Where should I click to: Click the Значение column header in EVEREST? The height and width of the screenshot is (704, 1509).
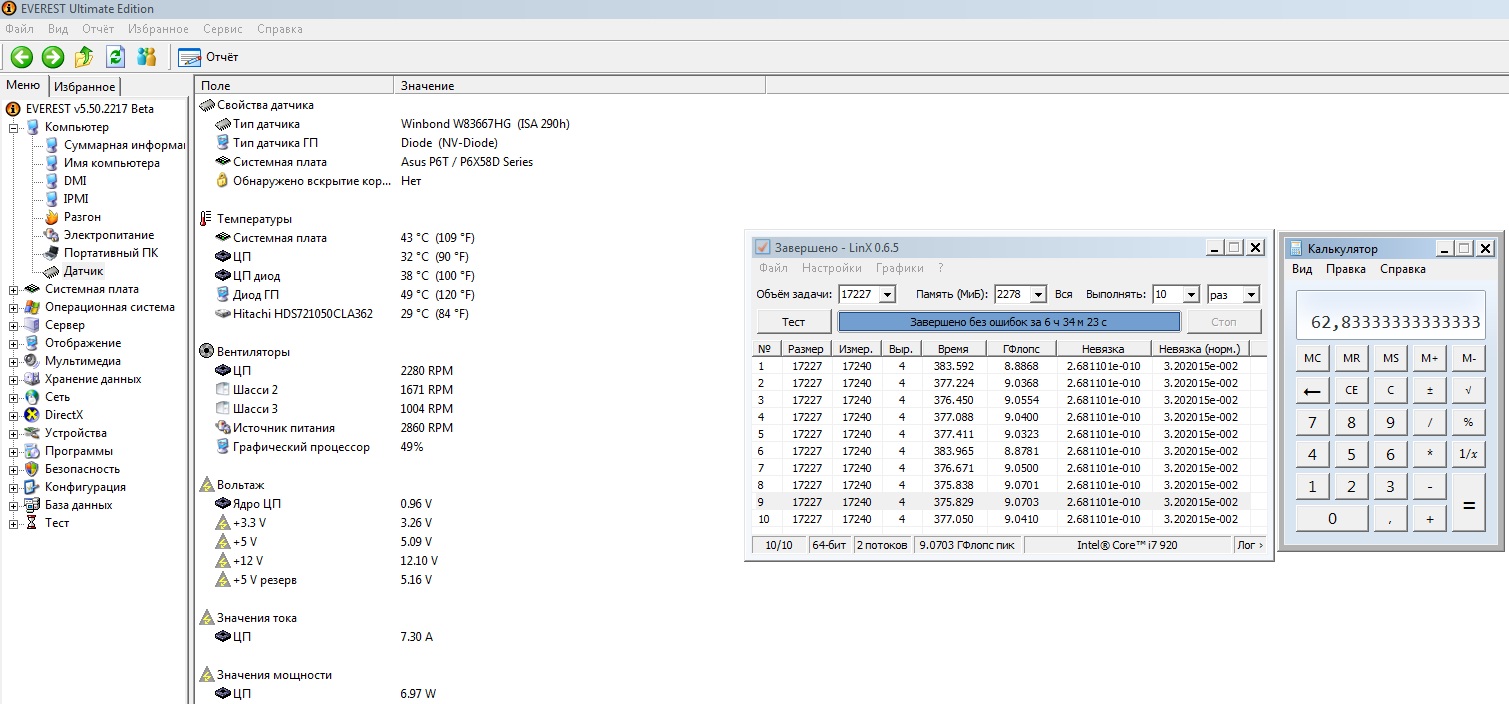(579, 86)
